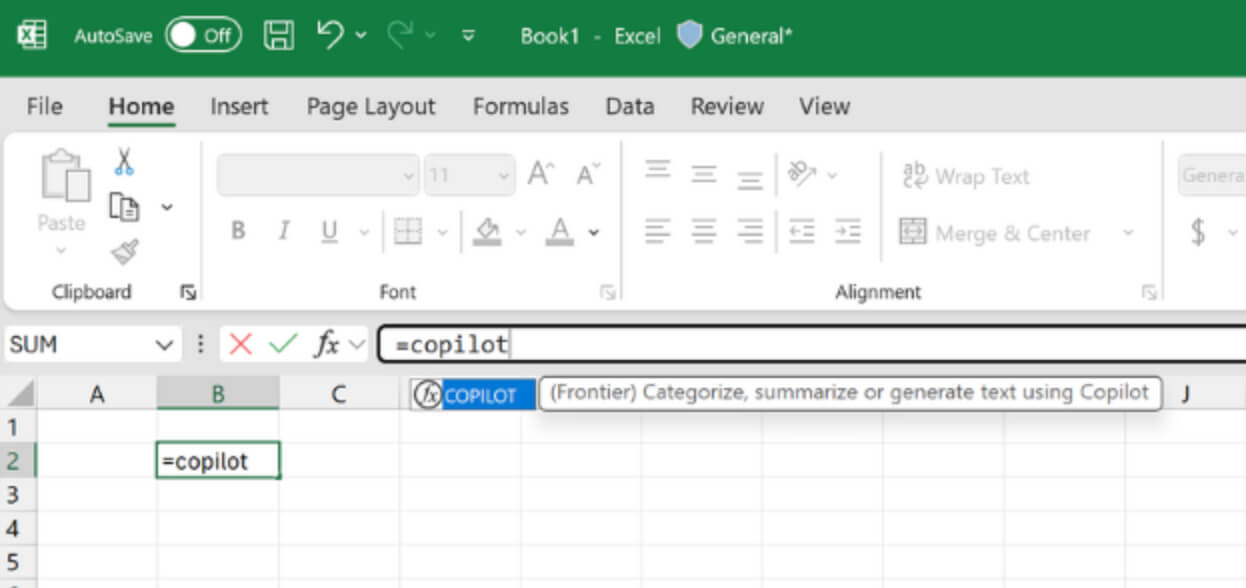Select the Format Painter brush icon
The height and width of the screenshot is (588, 1246).
pos(124,252)
